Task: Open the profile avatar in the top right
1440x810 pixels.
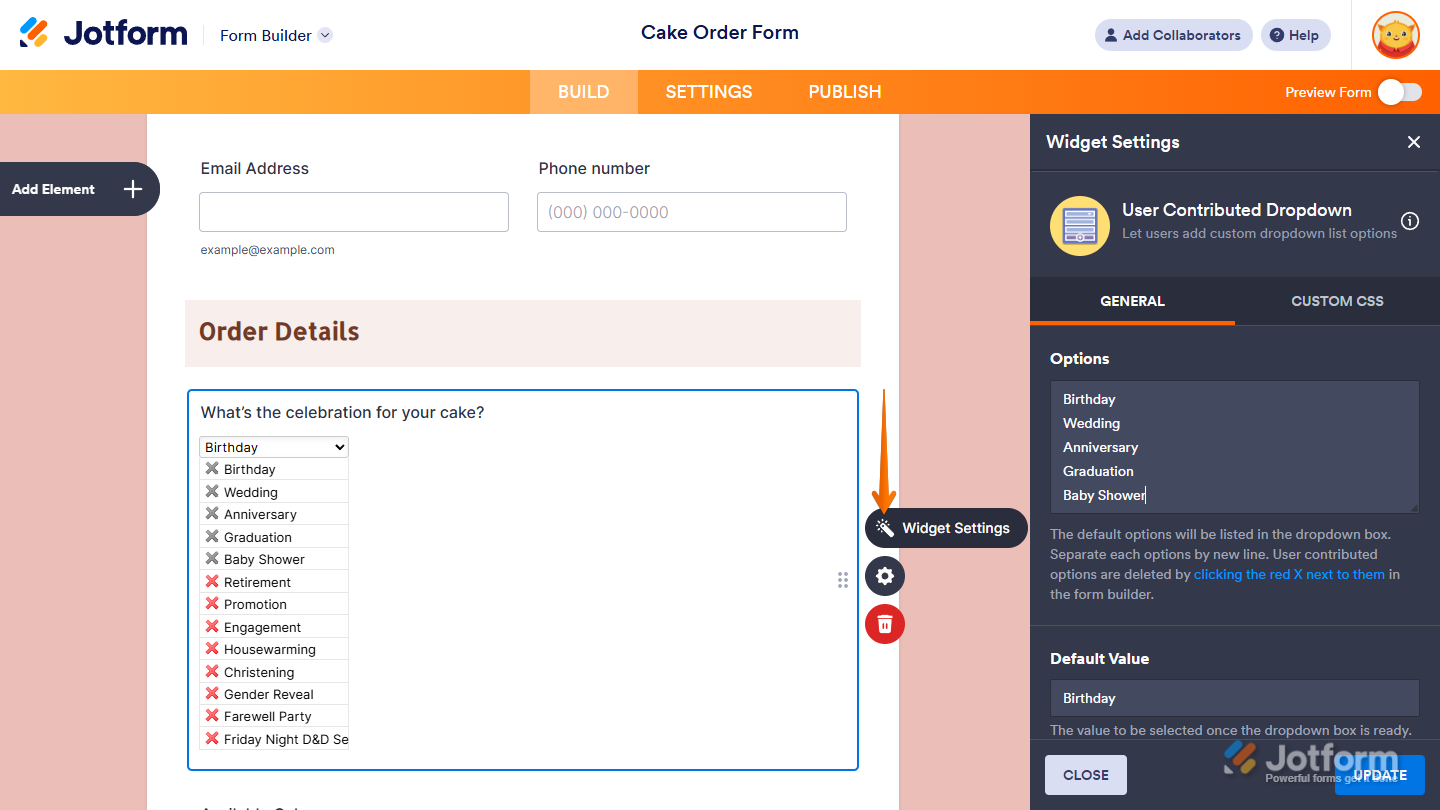Action: (1394, 35)
